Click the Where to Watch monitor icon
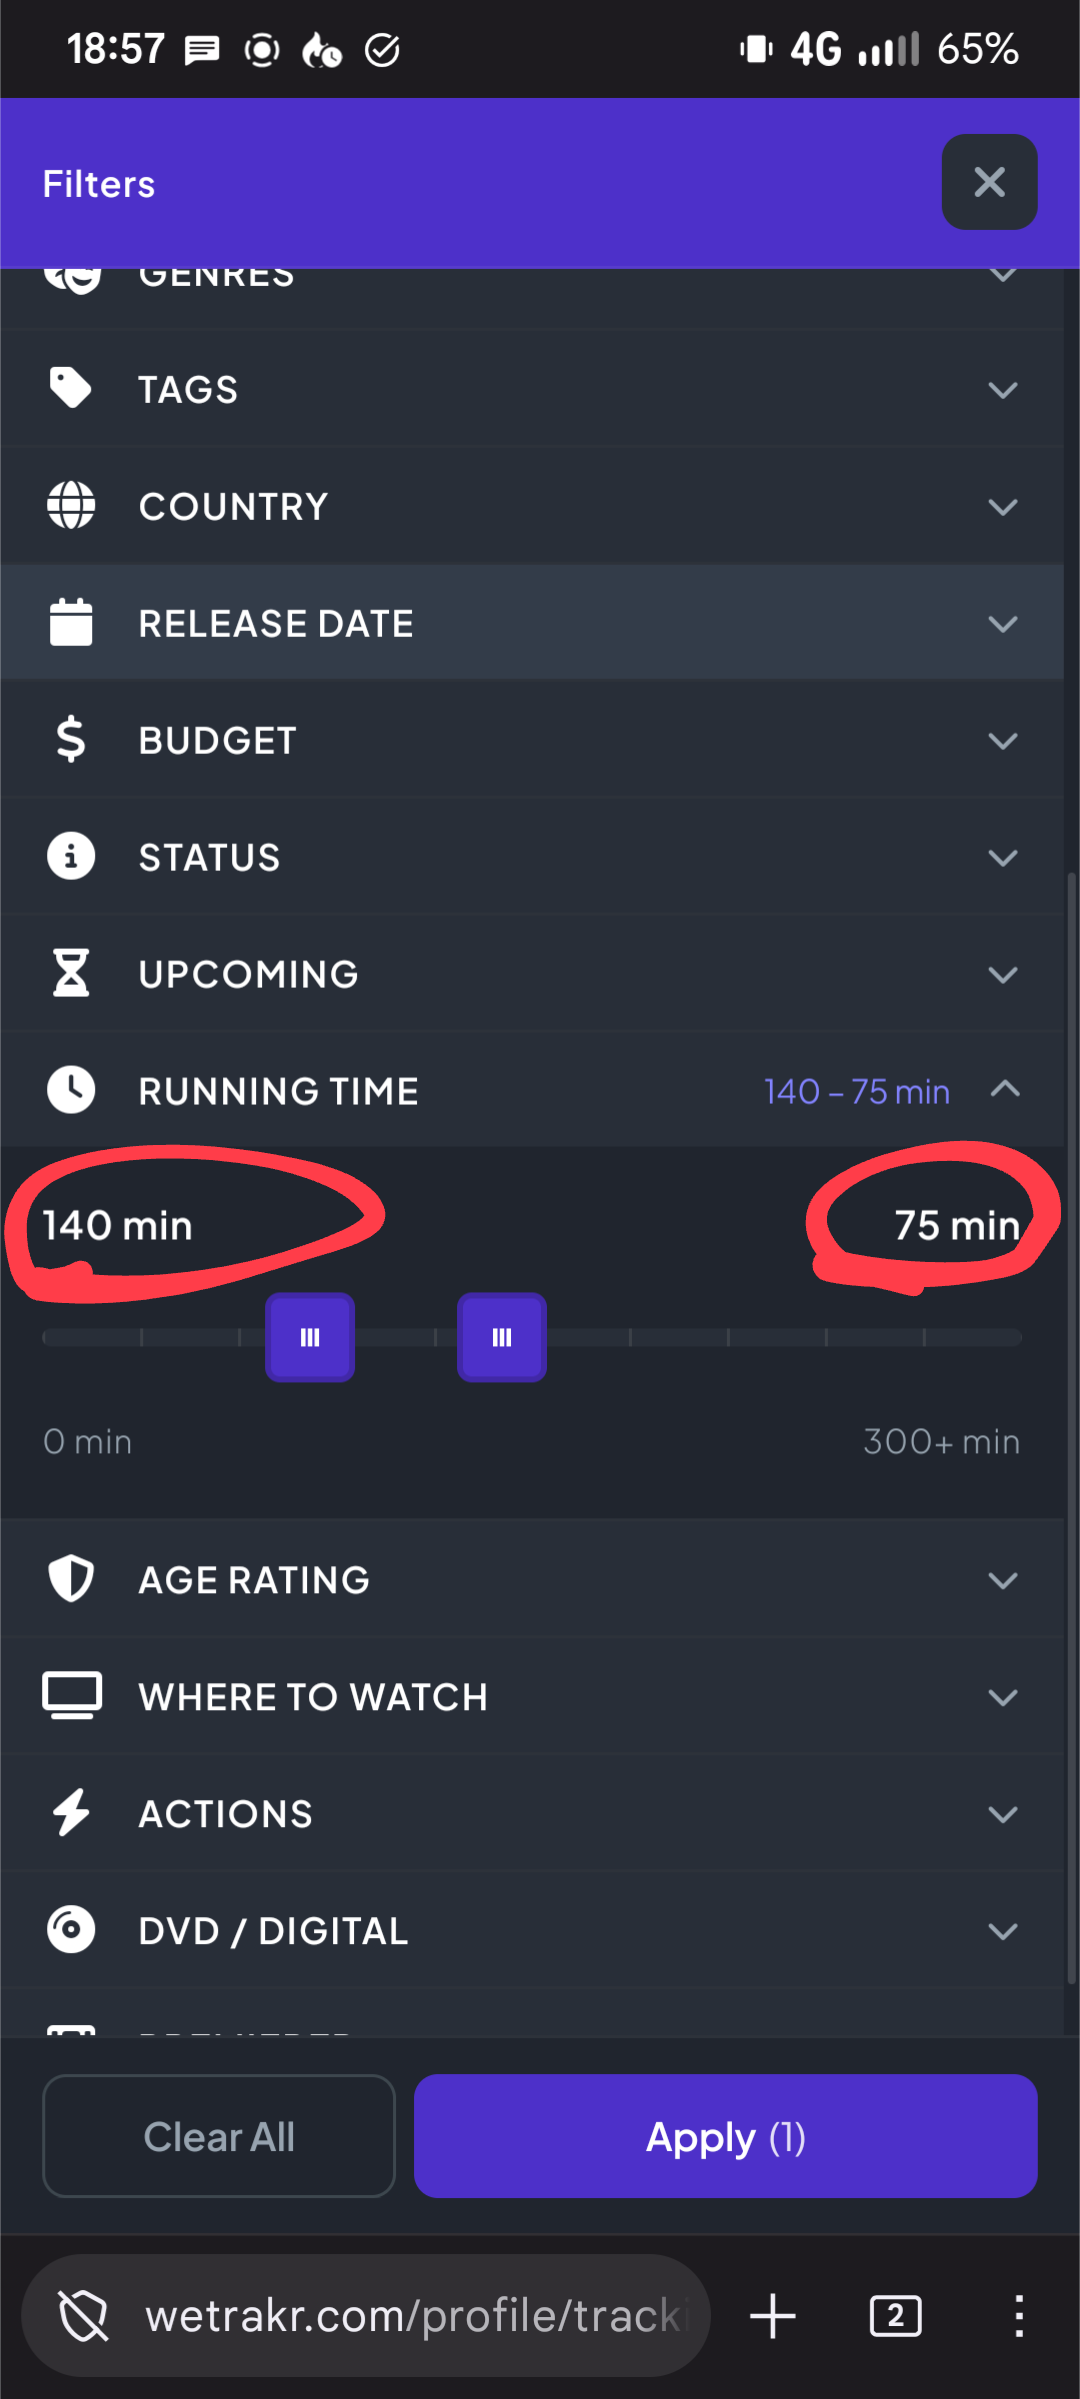Screen dimensions: 1080x2399 (72, 1696)
